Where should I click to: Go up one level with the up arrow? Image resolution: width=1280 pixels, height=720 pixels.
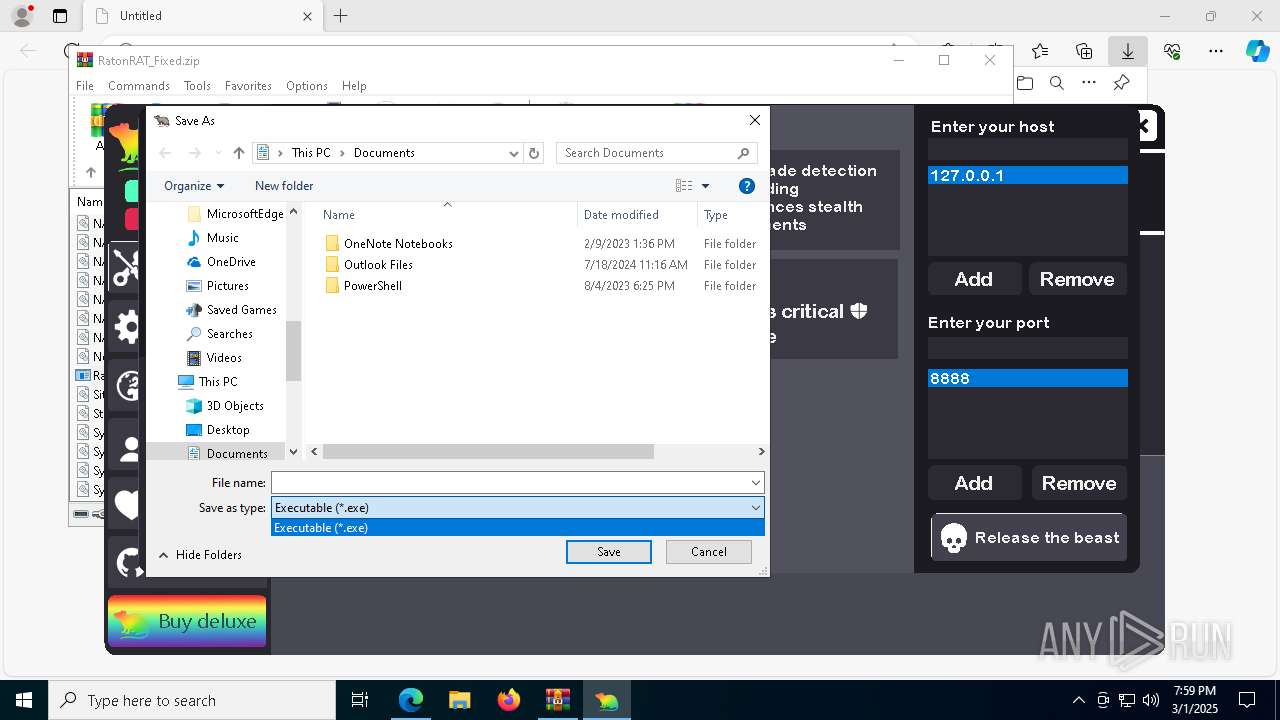click(x=238, y=153)
